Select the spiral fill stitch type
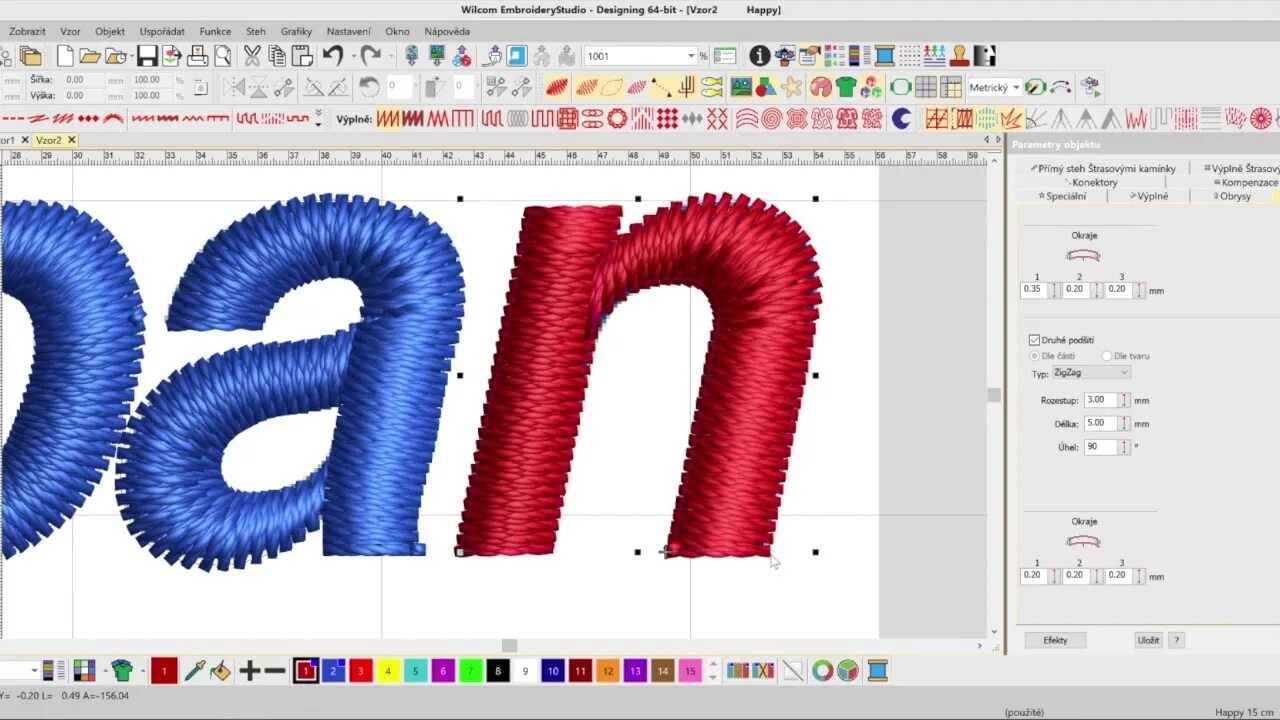The height and width of the screenshot is (720, 1280). coord(771,119)
